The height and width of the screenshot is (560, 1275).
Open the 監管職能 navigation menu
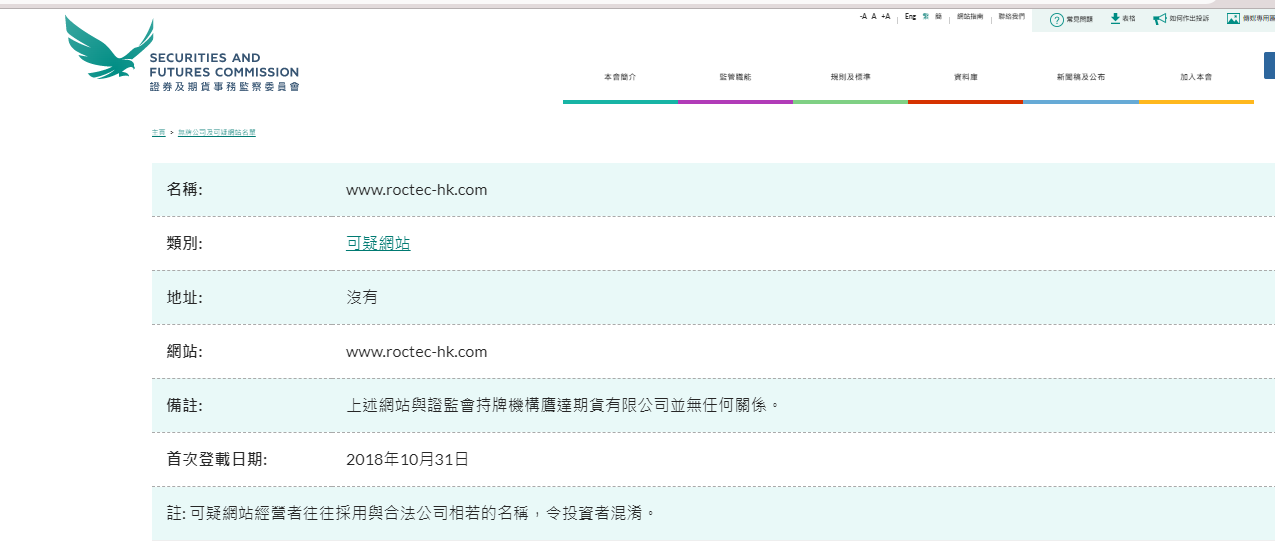[x=735, y=77]
